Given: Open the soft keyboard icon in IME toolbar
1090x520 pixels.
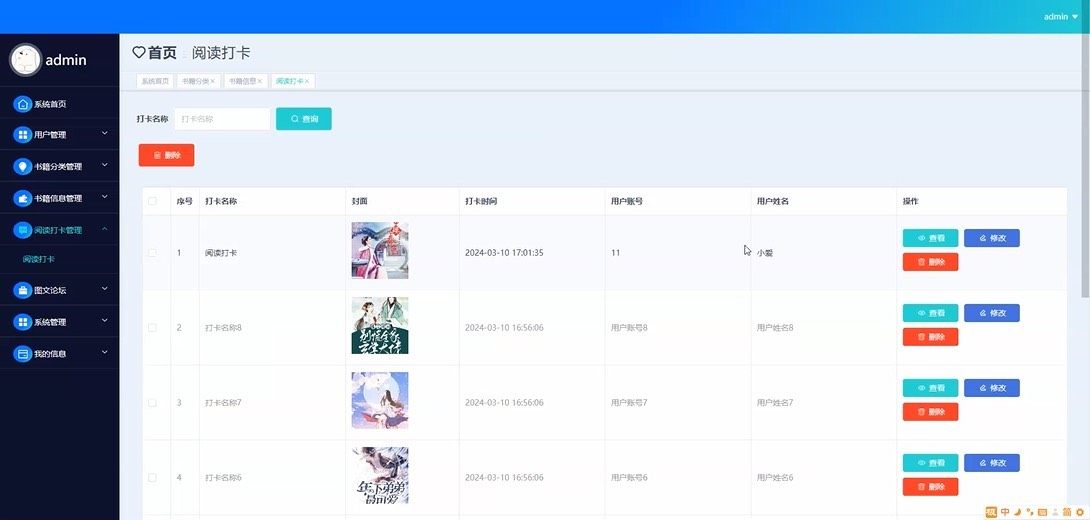Looking at the screenshot, I should pyautogui.click(x=1042, y=512).
